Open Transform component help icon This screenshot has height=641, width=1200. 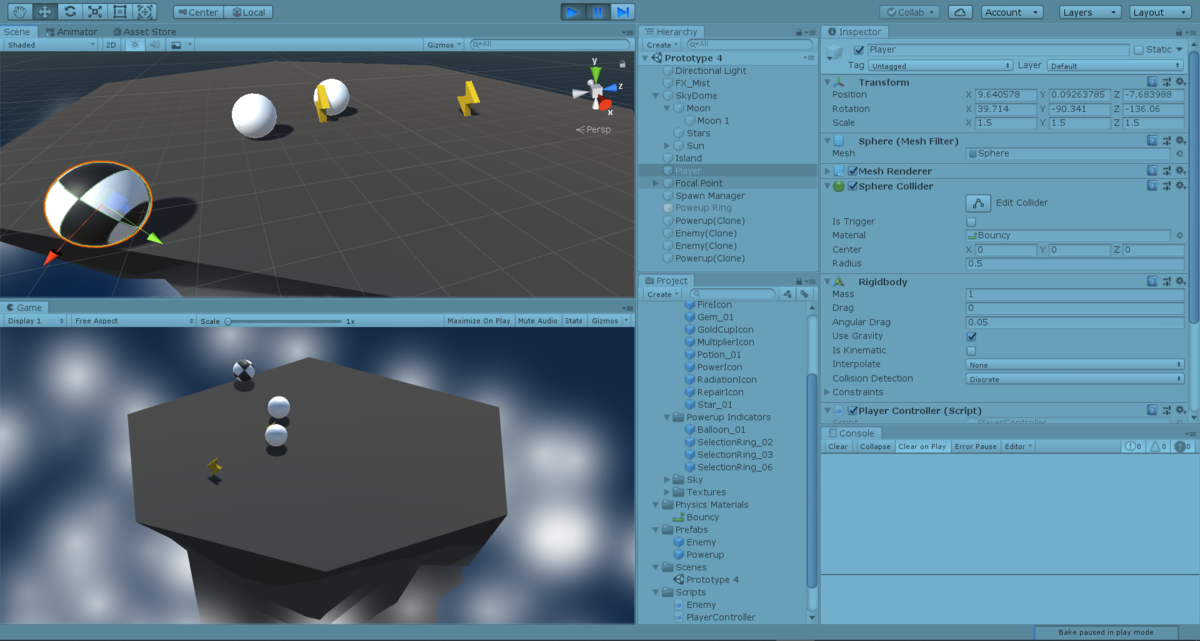1153,82
